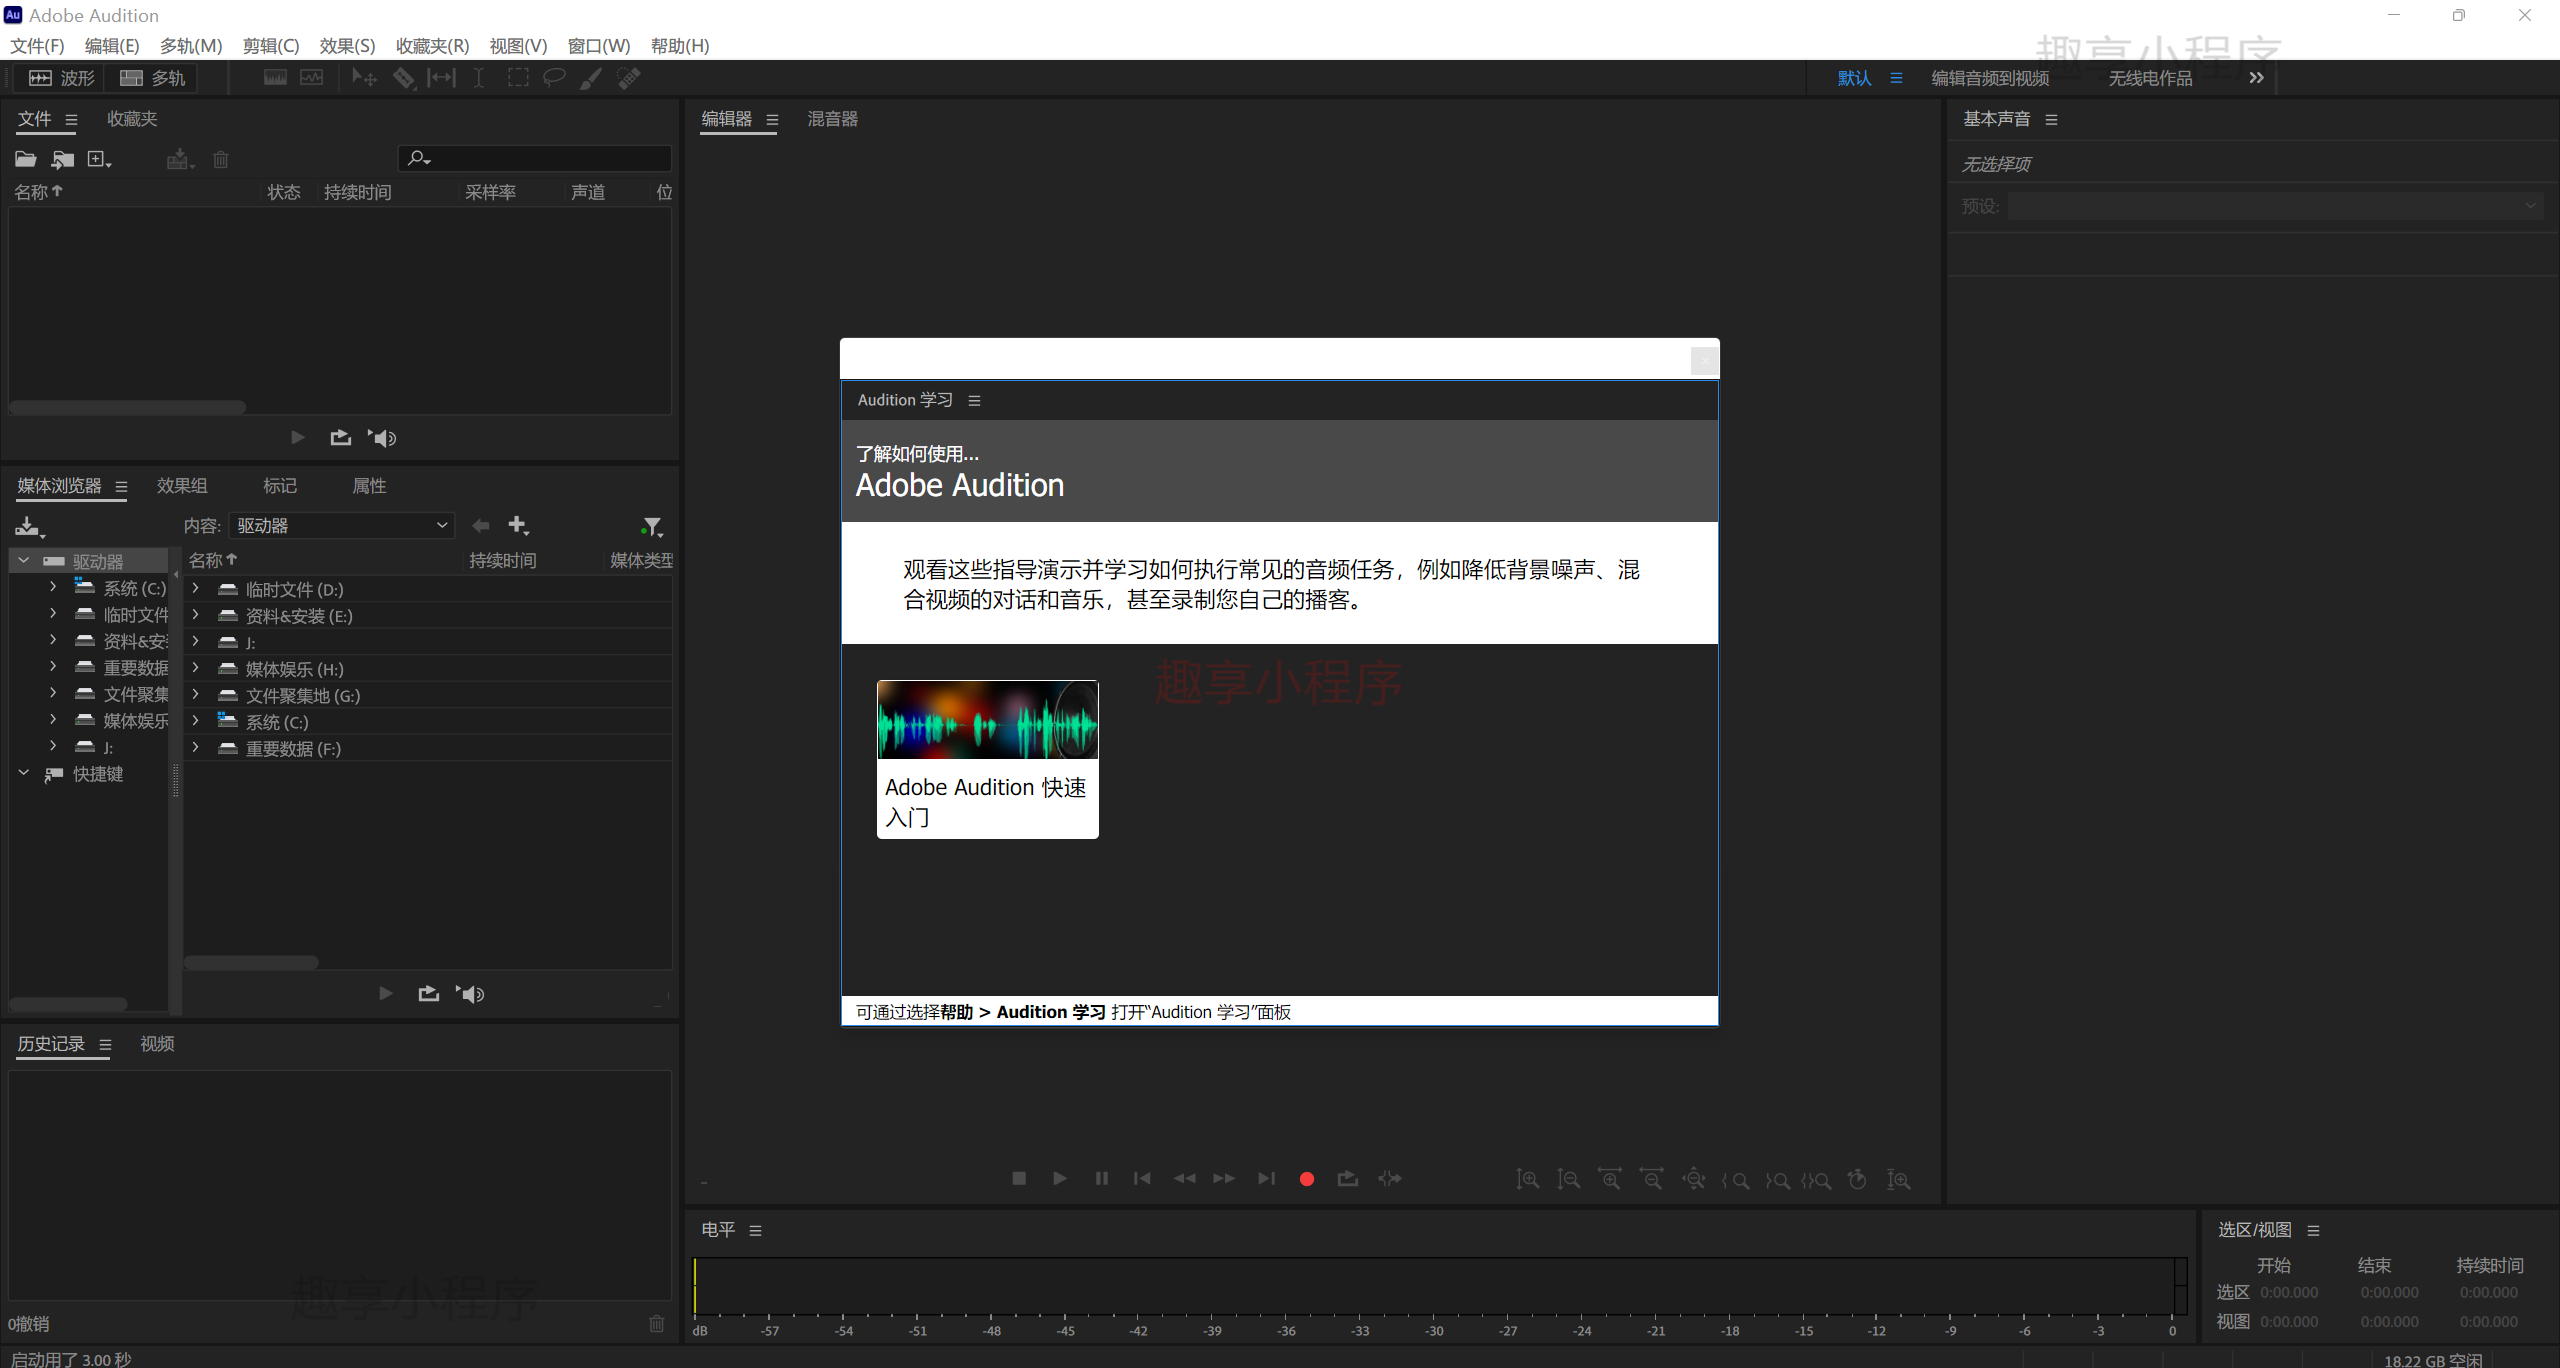Screen dimensions: 2560x1368
Task: Sort files by 名称 column header
Action: (38, 192)
